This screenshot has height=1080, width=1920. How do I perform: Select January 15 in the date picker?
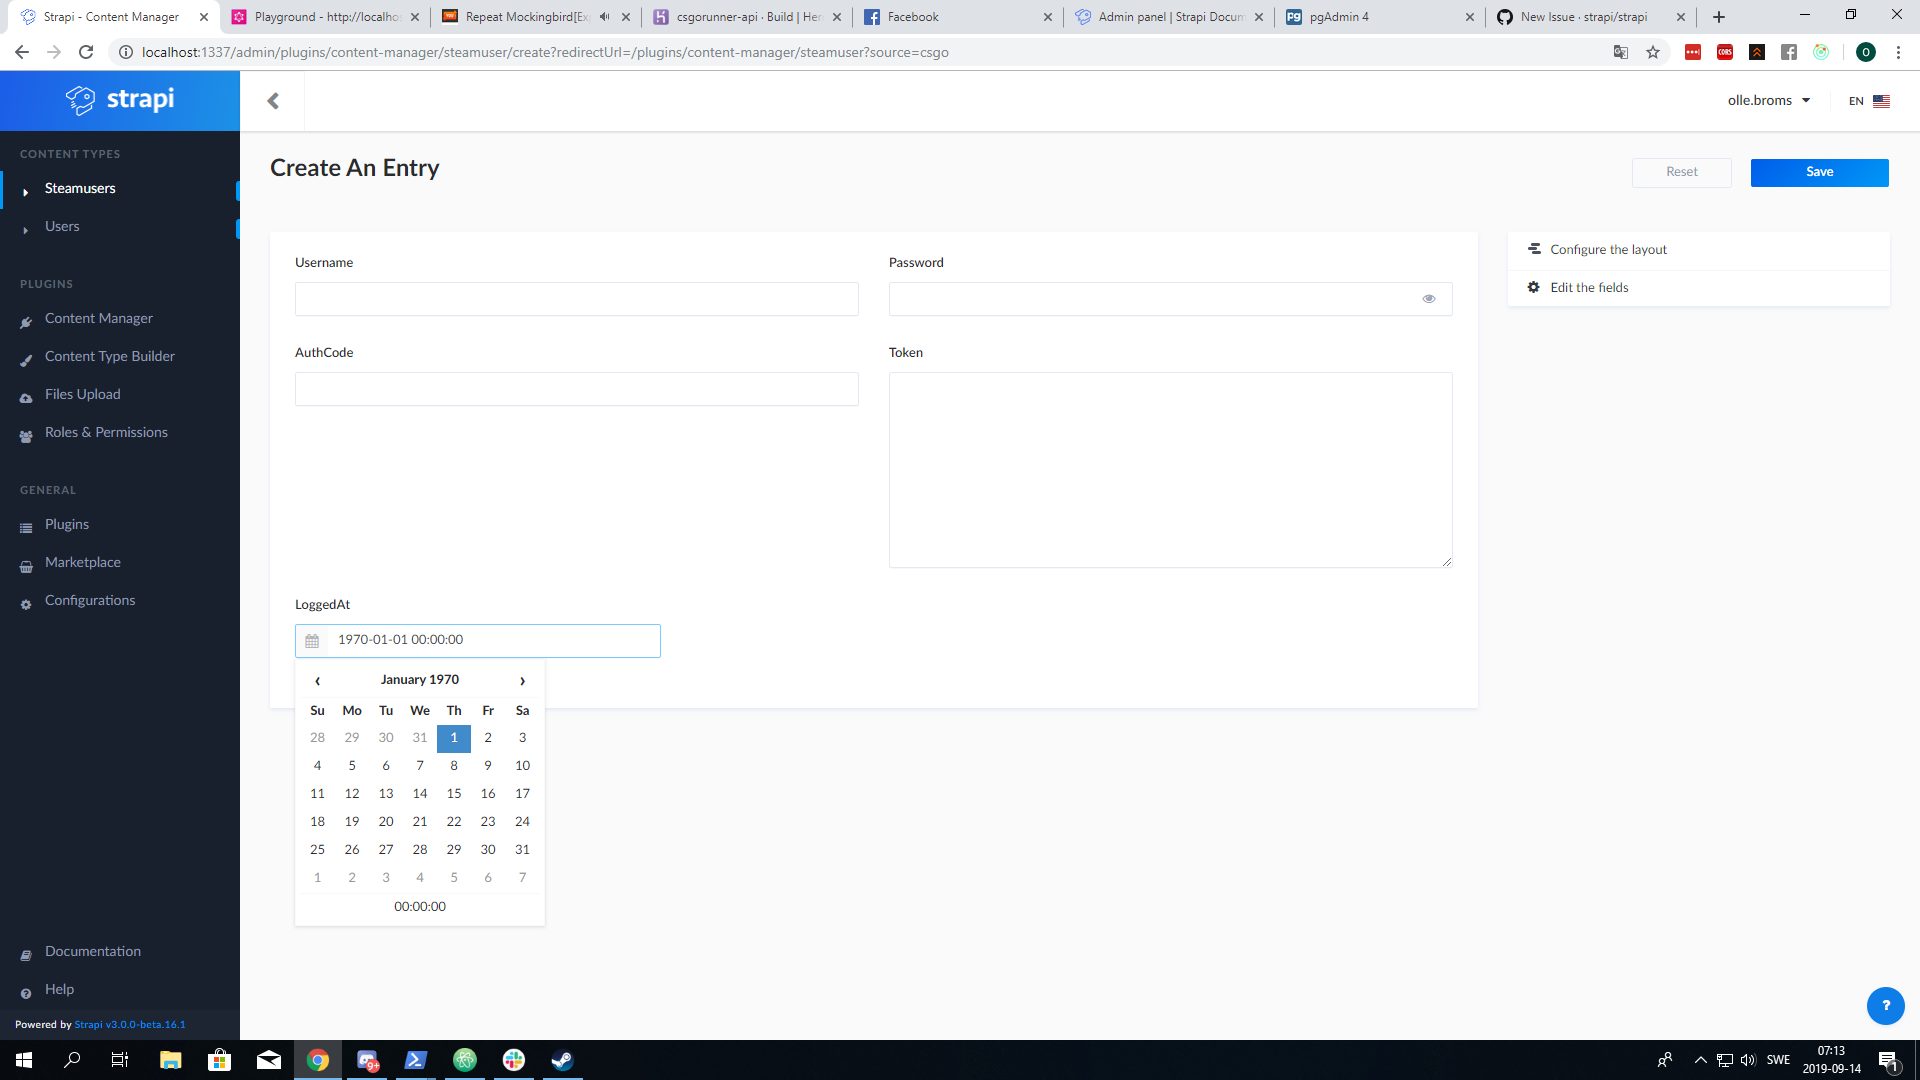(x=454, y=793)
